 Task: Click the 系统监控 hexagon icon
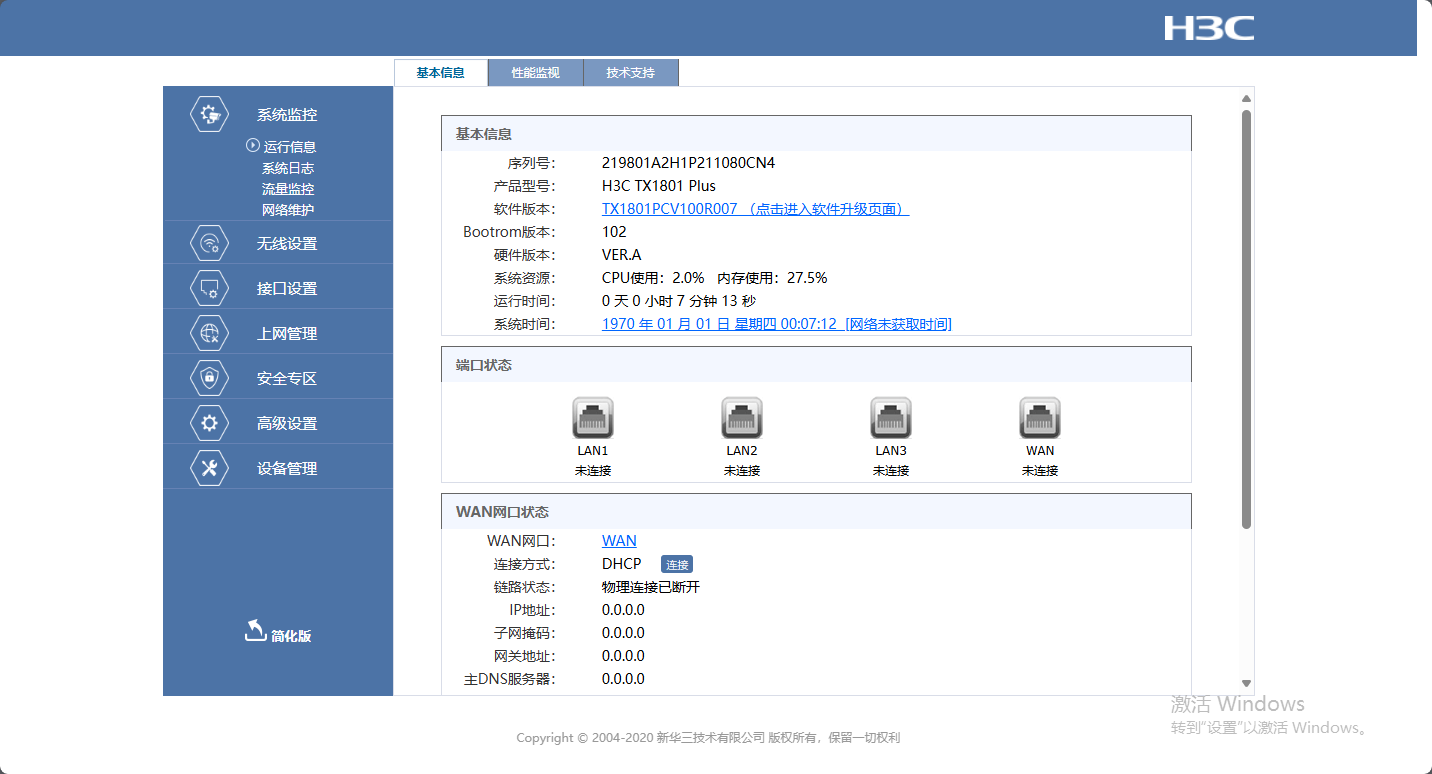click(x=209, y=114)
